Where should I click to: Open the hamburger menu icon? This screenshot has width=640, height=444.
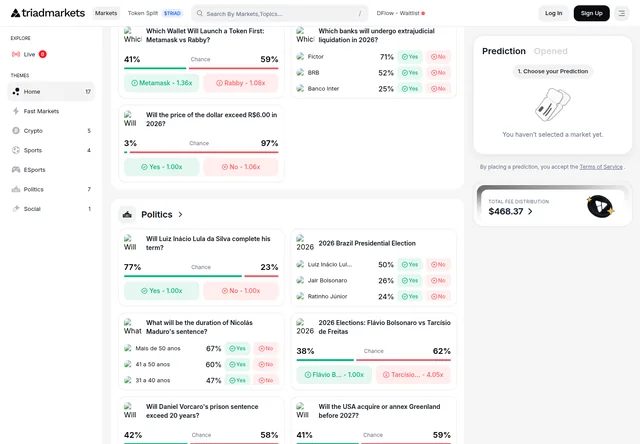[x=622, y=13]
